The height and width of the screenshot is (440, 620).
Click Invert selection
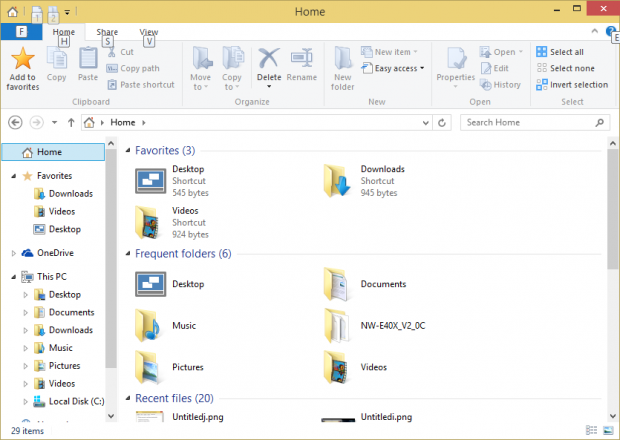pos(572,85)
